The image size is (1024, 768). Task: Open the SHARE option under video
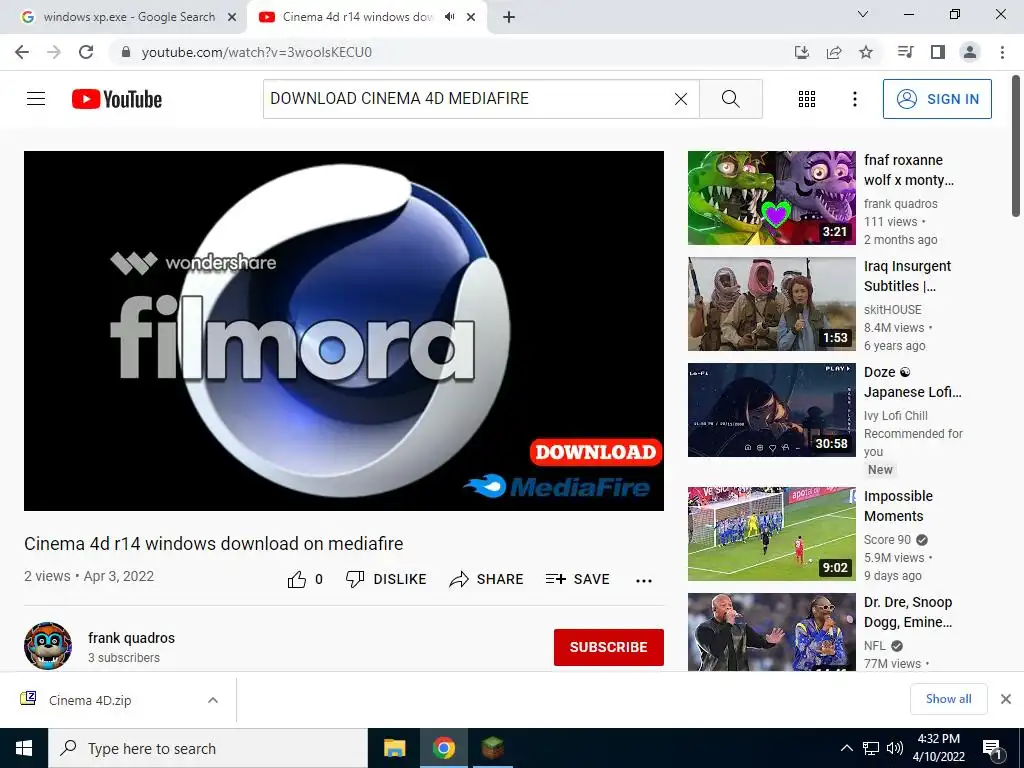(x=487, y=579)
